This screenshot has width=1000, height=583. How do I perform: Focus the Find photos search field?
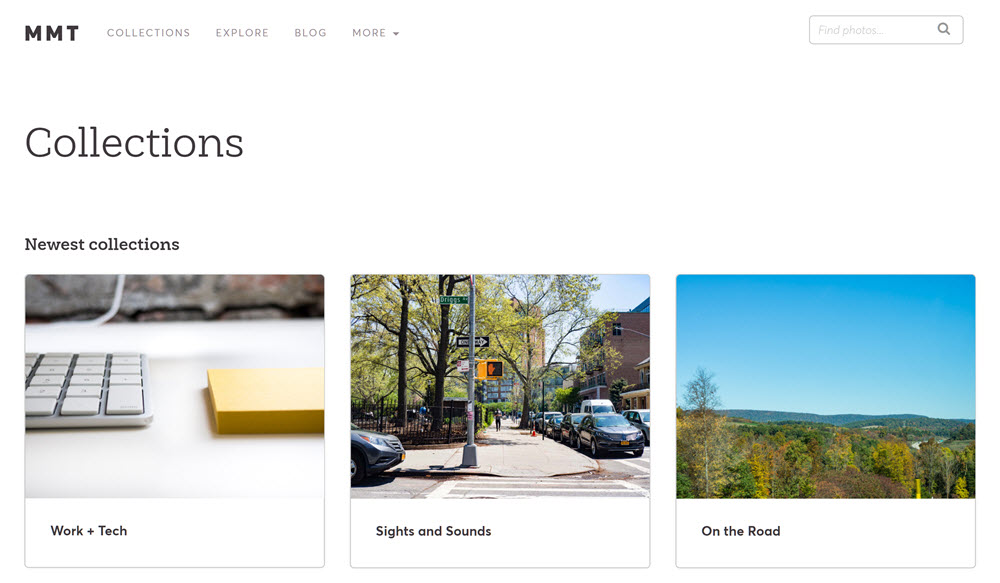click(x=886, y=30)
